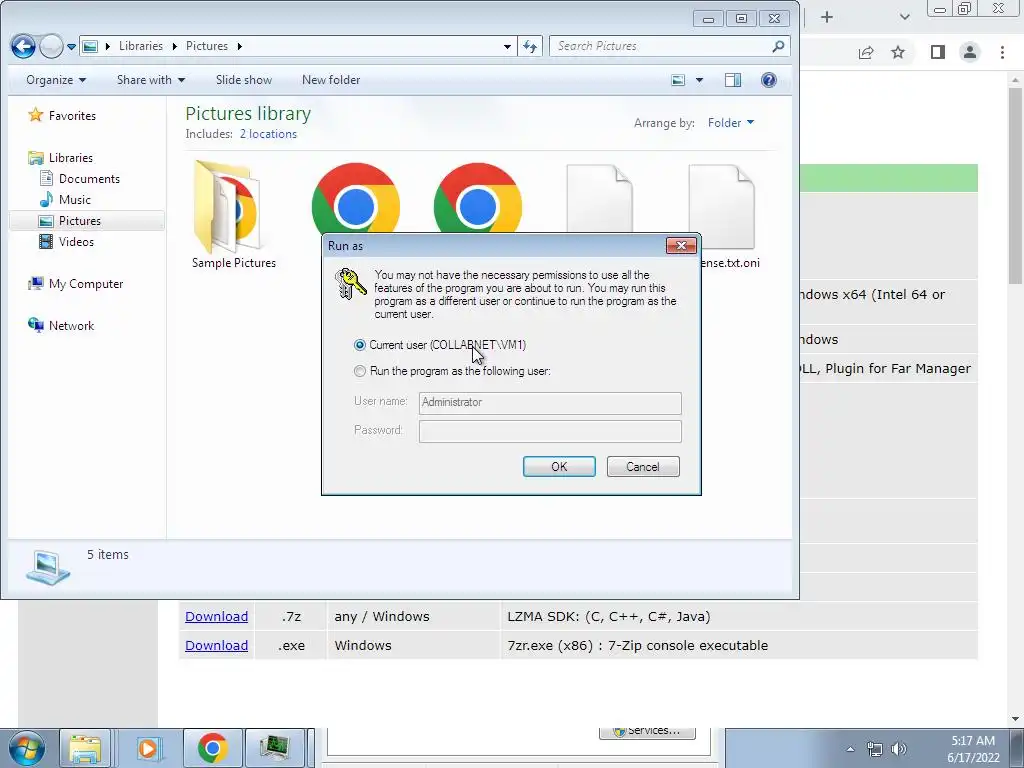Image resolution: width=1024 pixels, height=768 pixels.
Task: Open Explorer help icon
Action: point(769,80)
